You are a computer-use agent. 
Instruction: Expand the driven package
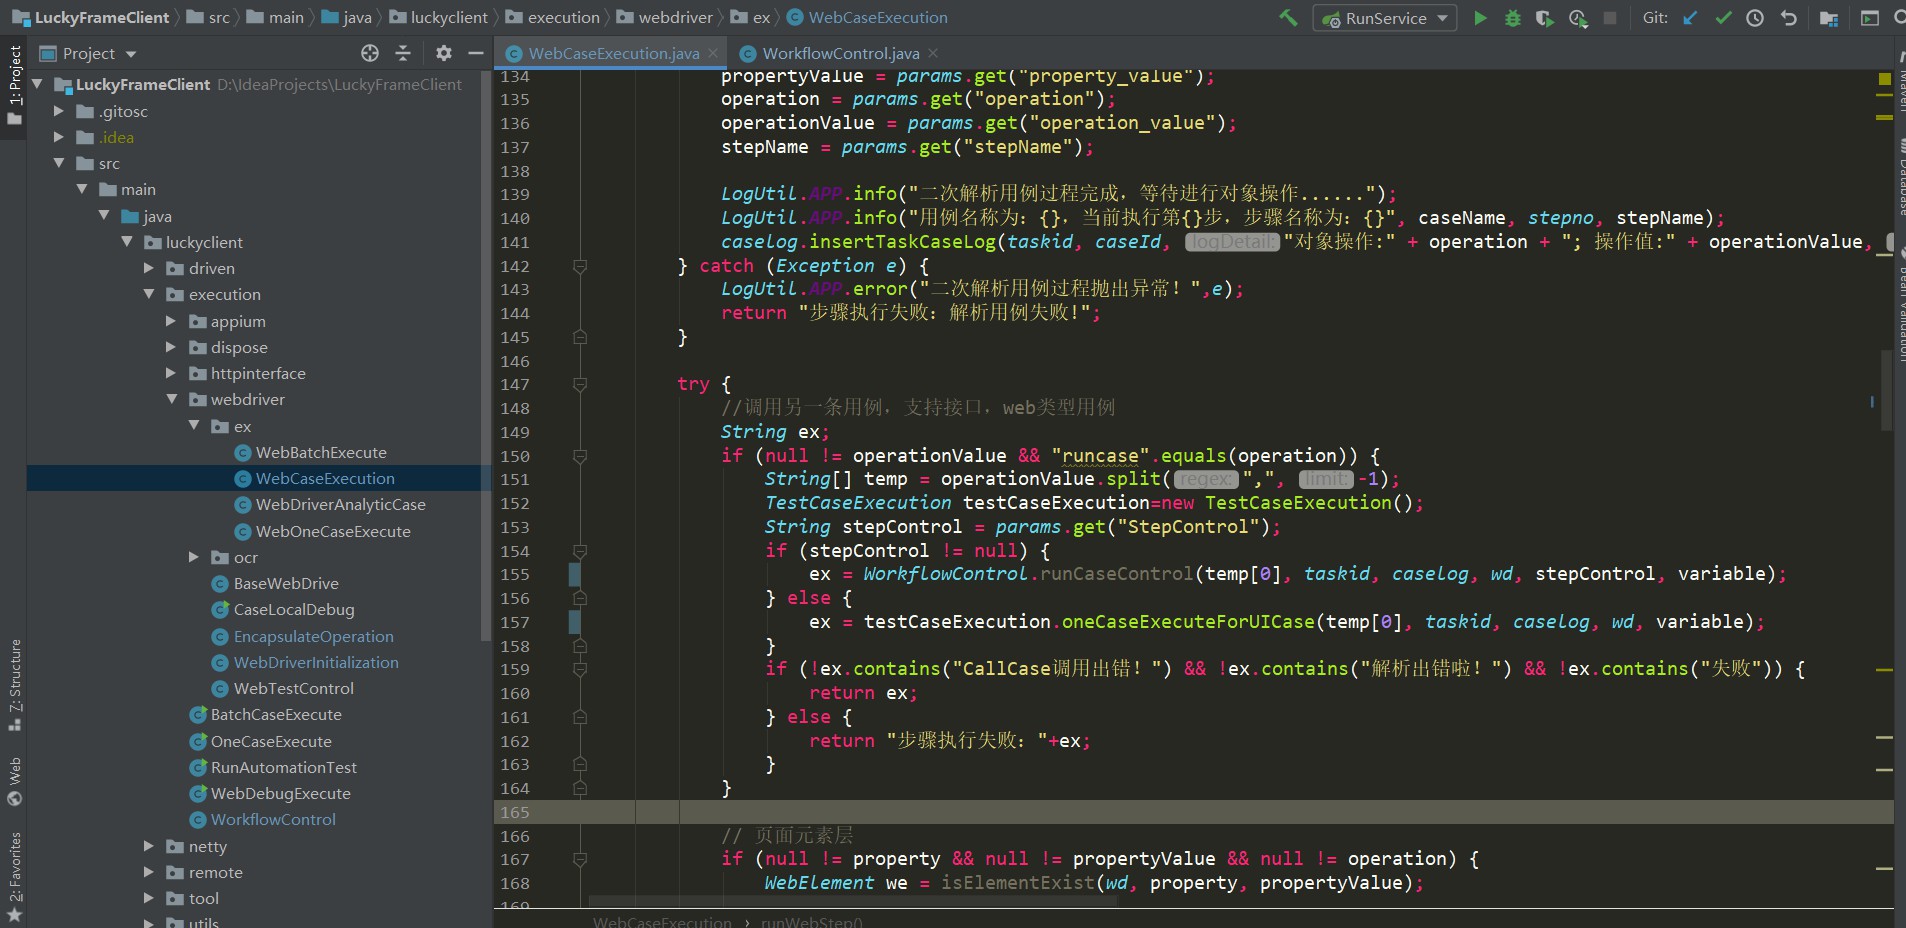(149, 268)
